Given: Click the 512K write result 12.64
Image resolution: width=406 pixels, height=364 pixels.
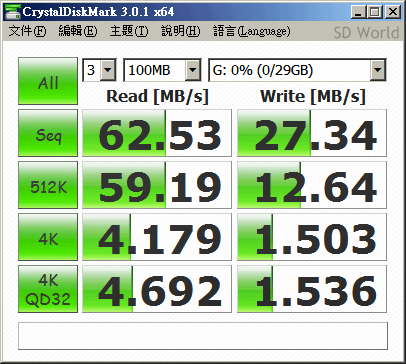Looking at the screenshot, I should point(312,185).
